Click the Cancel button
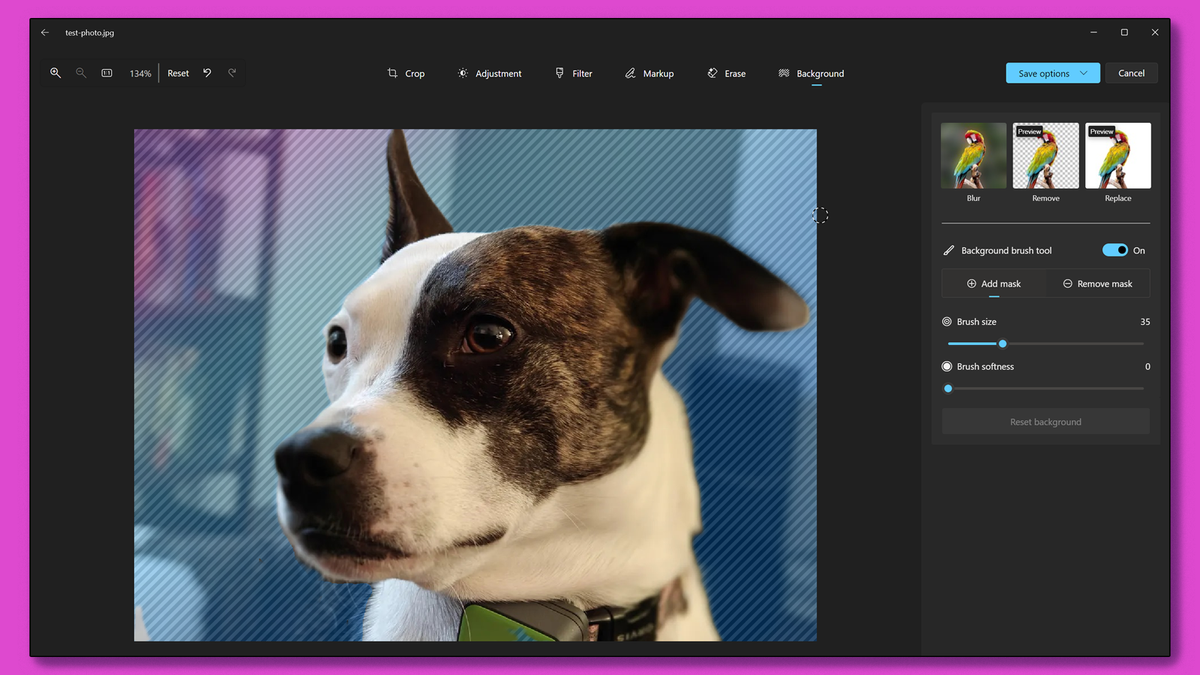1200x675 pixels. click(x=1131, y=72)
